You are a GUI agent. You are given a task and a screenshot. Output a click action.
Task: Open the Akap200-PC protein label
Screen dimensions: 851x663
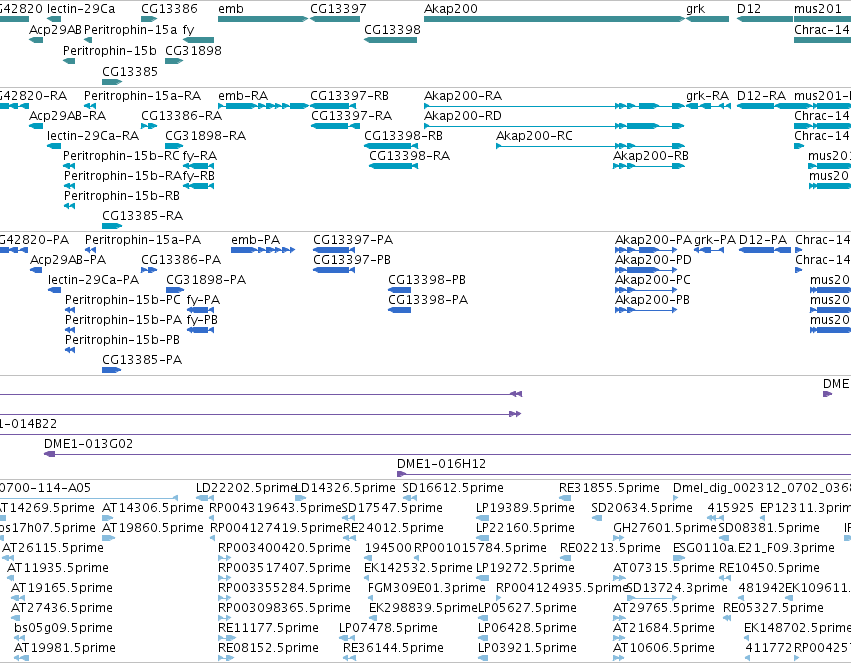(x=653, y=280)
